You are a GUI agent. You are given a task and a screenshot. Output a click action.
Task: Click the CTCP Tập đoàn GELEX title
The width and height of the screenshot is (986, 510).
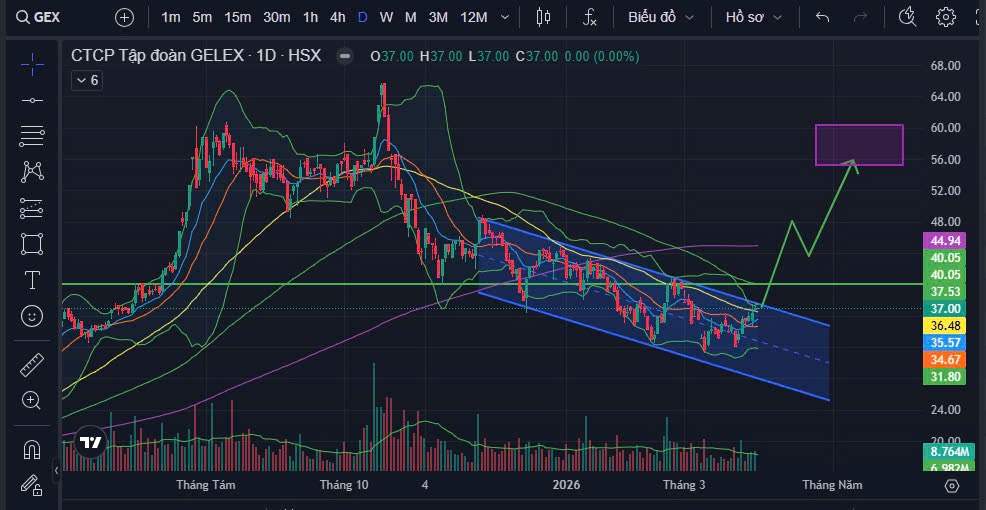157,56
